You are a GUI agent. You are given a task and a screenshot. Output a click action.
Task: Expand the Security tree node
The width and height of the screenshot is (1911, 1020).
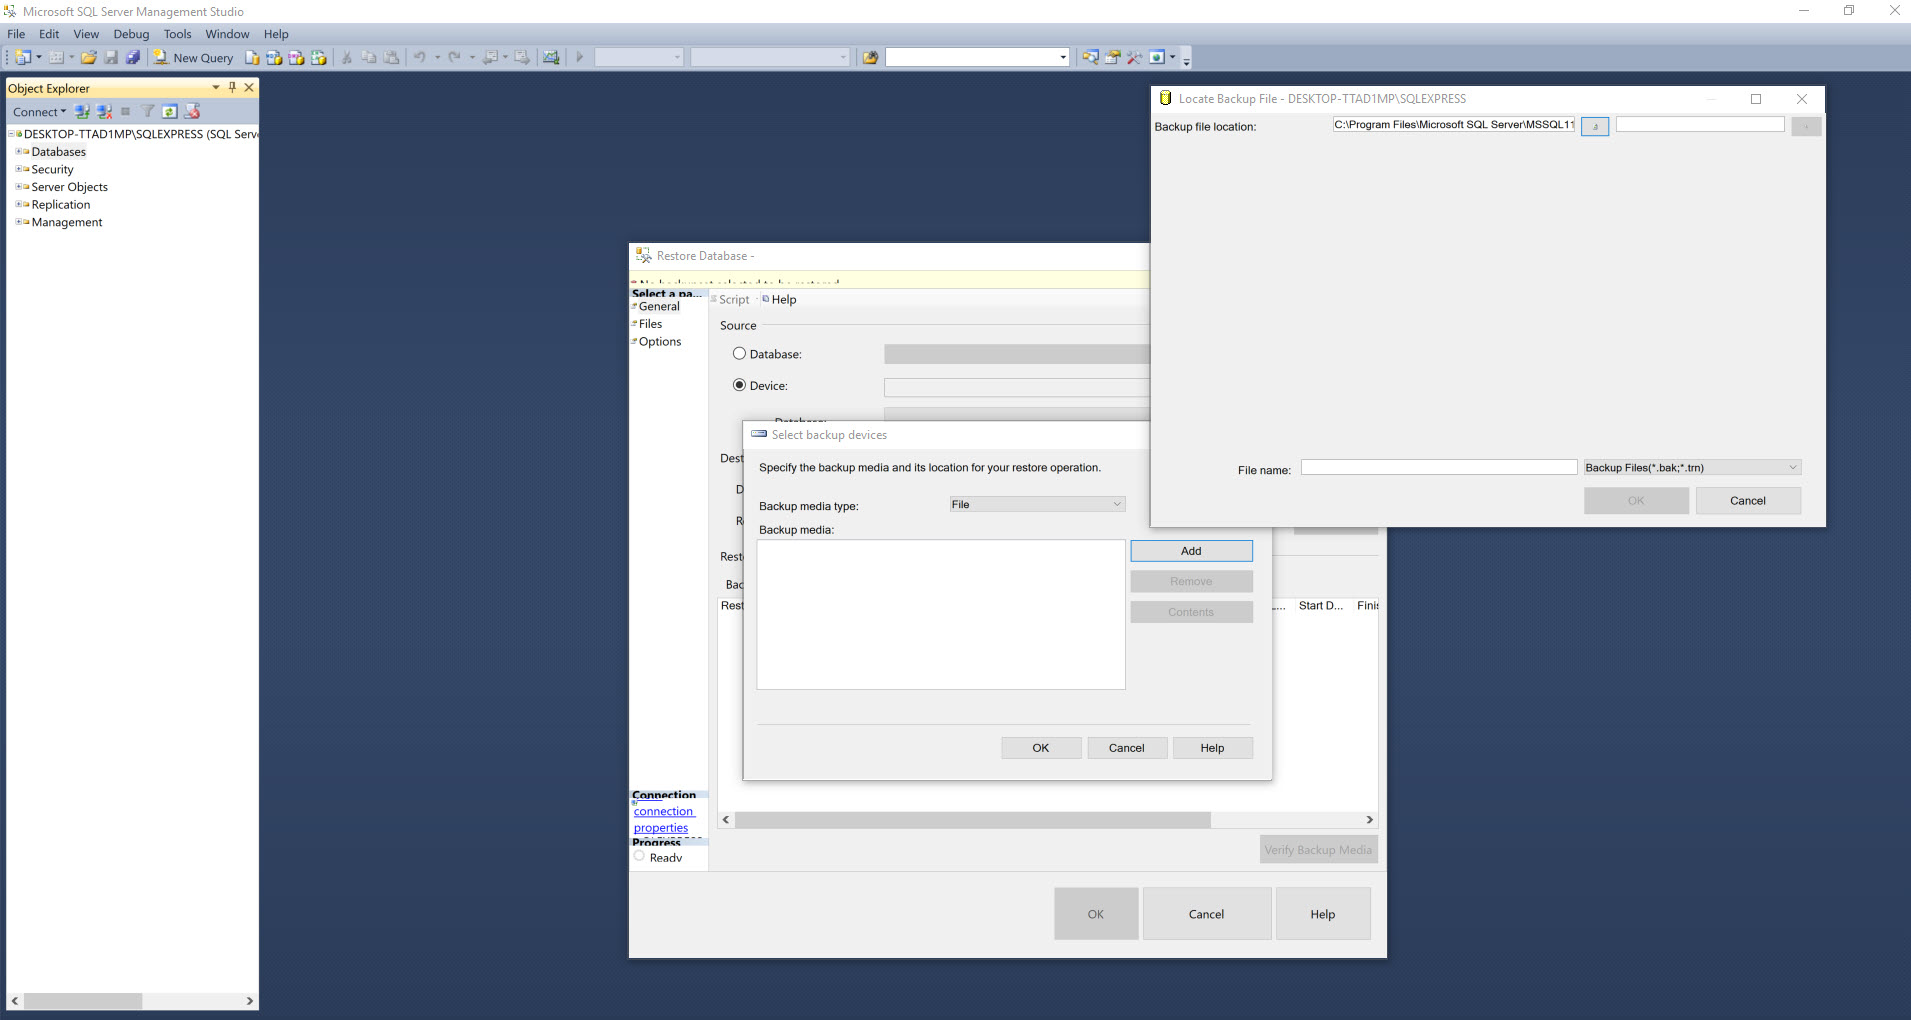pyautogui.click(x=18, y=169)
